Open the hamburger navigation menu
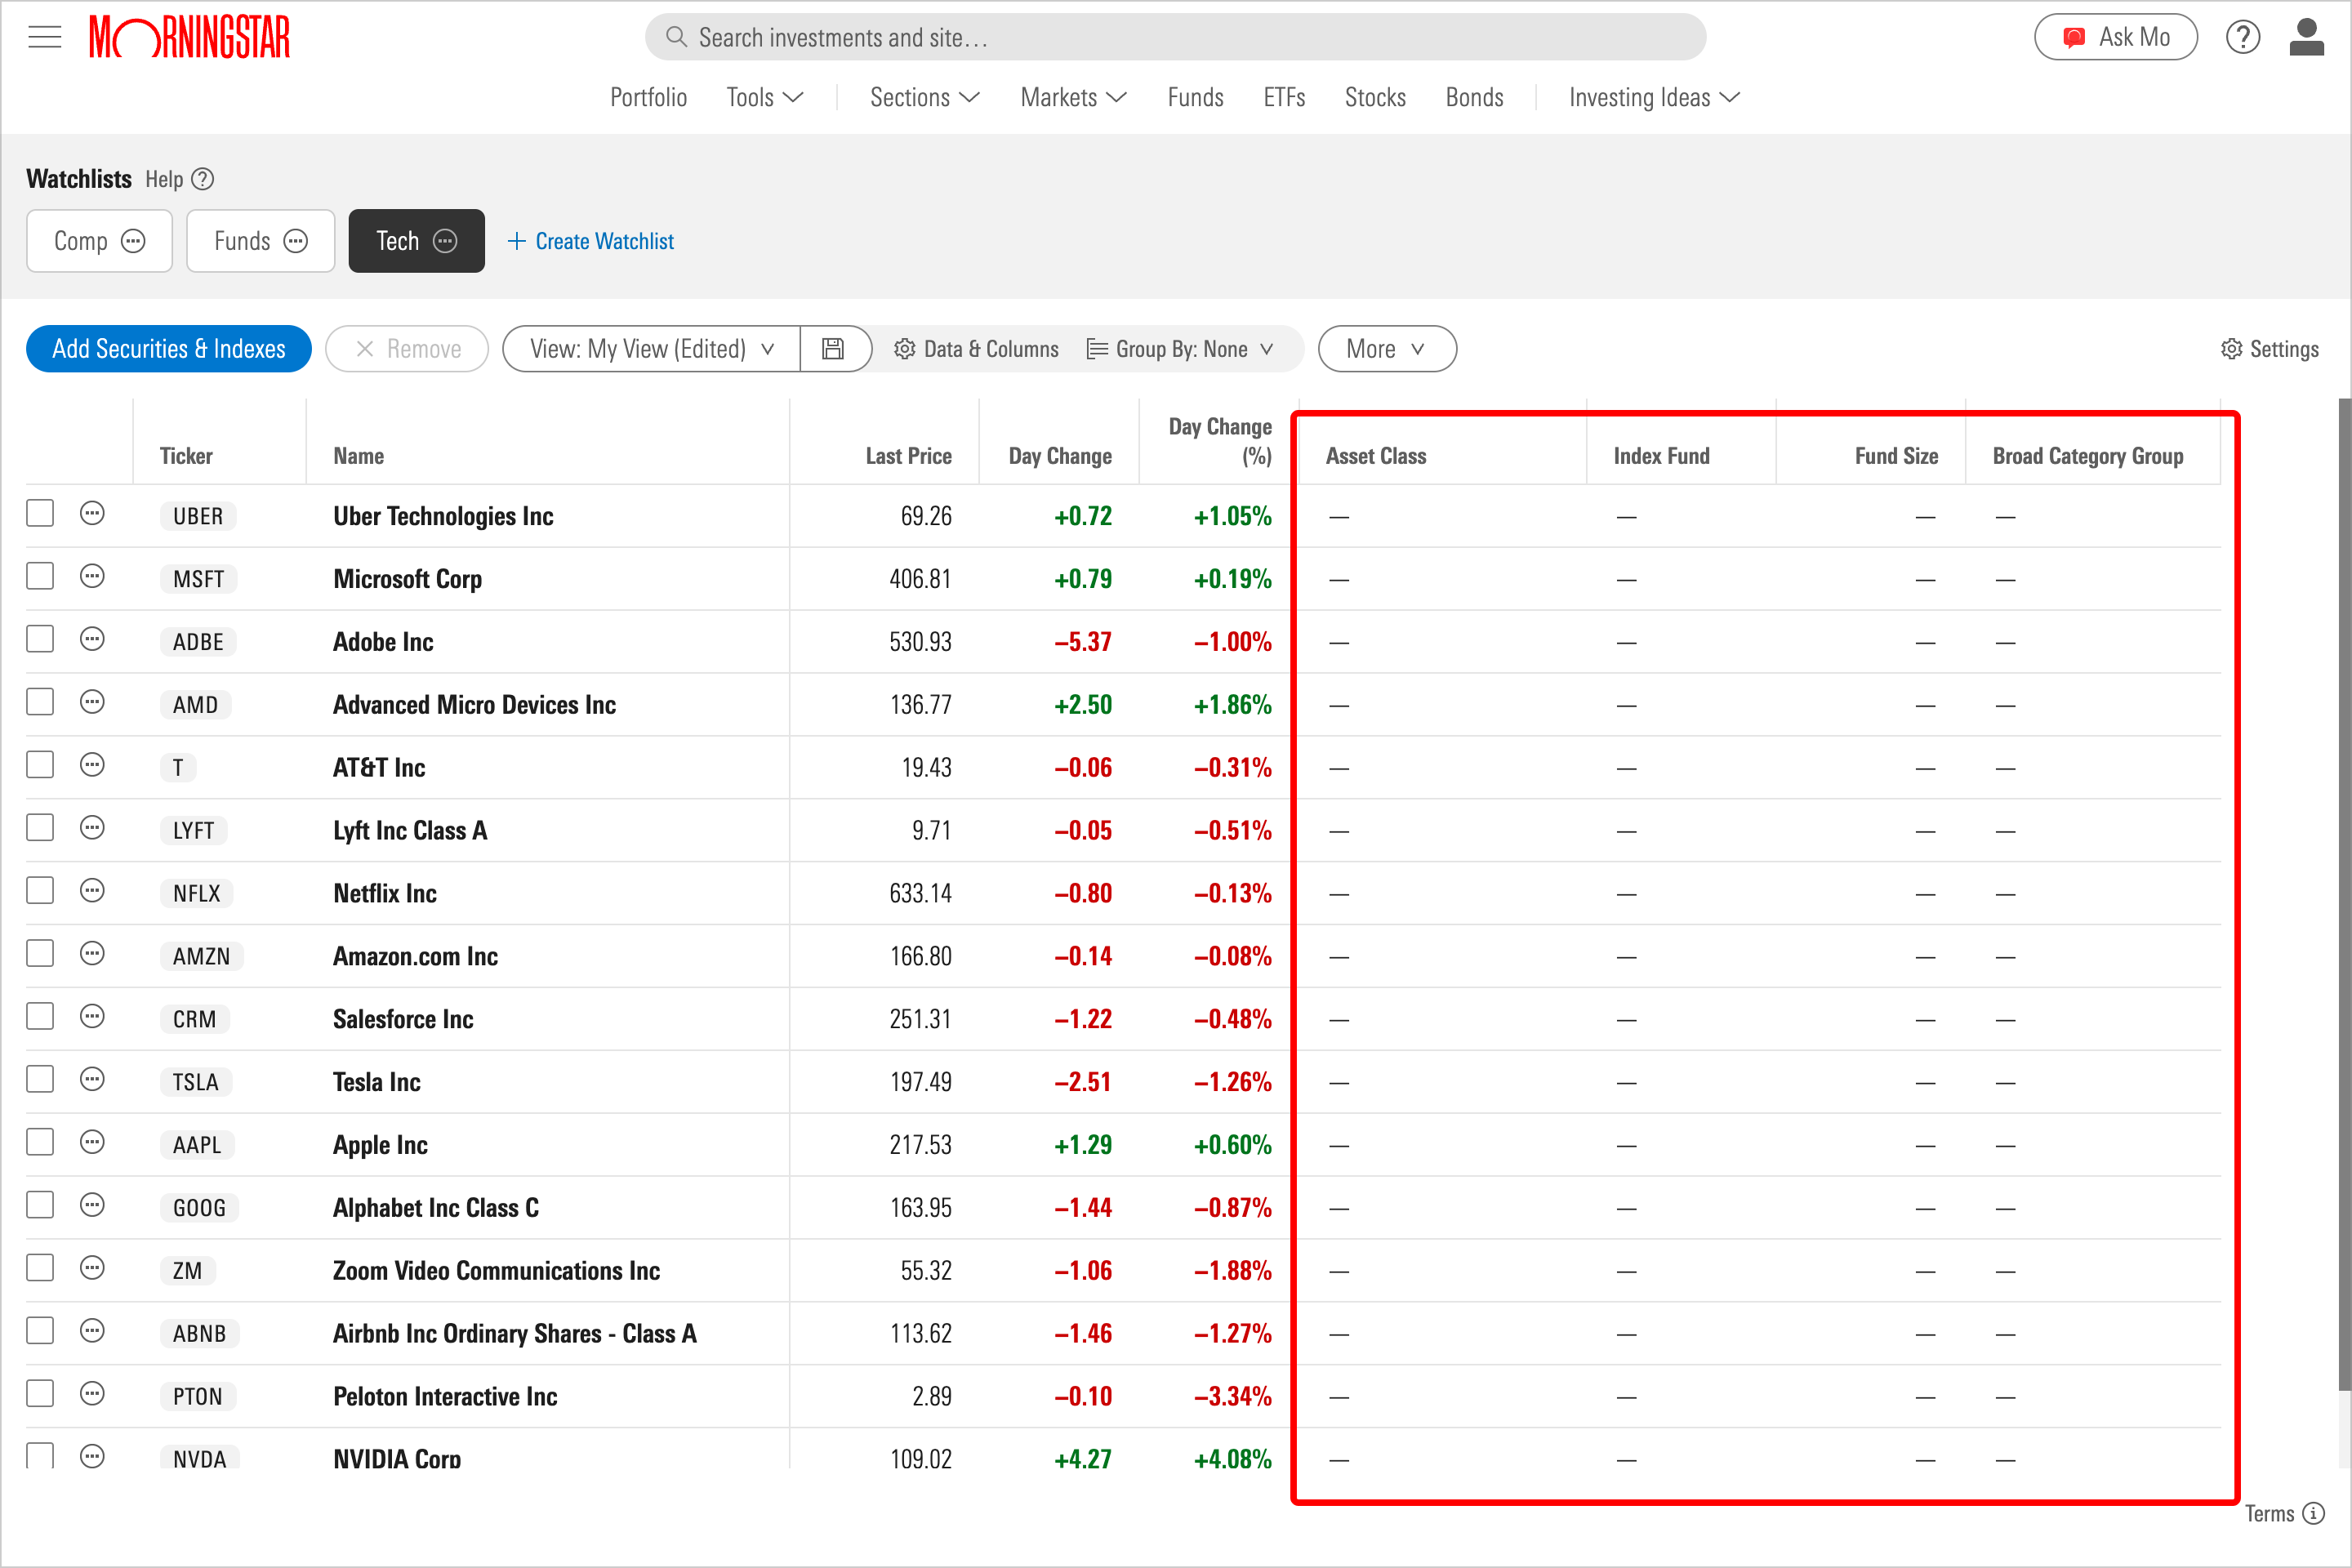 point(44,38)
